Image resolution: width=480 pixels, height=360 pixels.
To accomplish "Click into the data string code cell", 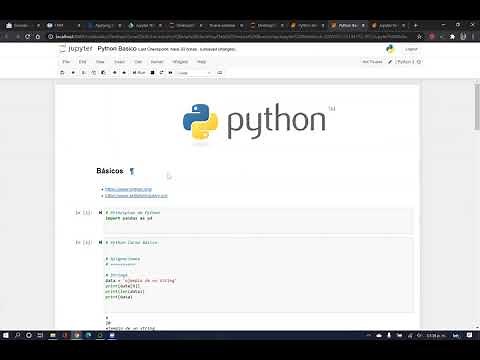I will tap(259, 275).
